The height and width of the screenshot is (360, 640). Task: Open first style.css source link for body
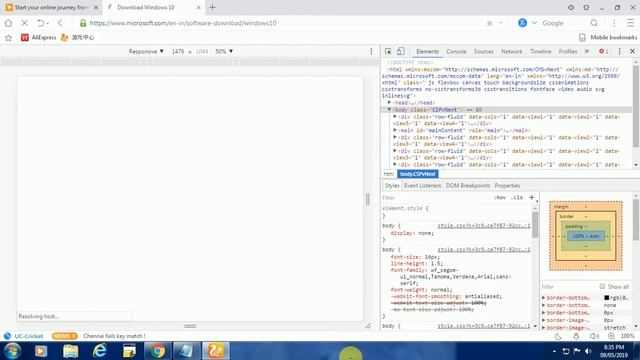[x=484, y=226]
